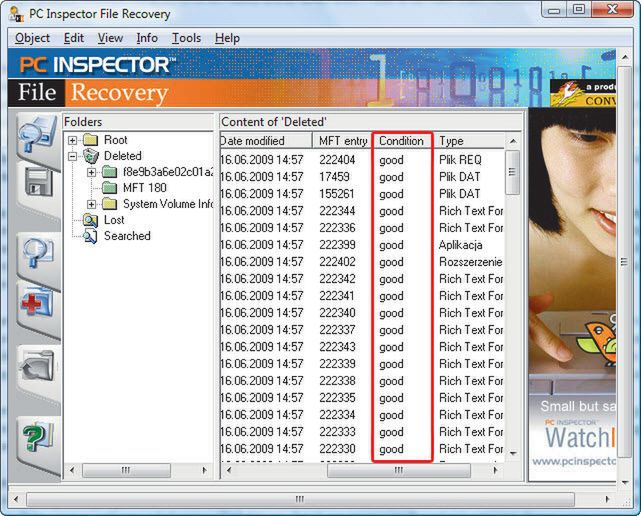This screenshot has width=641, height=516.
Task: Click good condition for entry 222333
Action: tap(391, 432)
